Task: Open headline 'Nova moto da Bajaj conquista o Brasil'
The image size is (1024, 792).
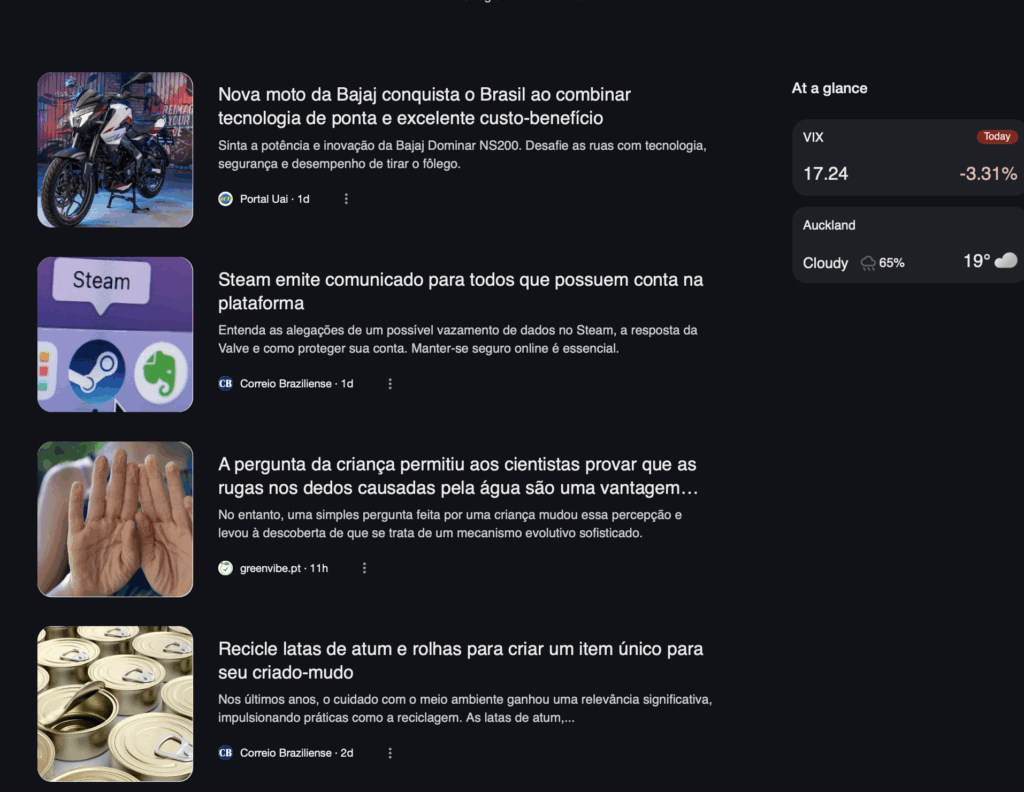Action: pos(424,106)
